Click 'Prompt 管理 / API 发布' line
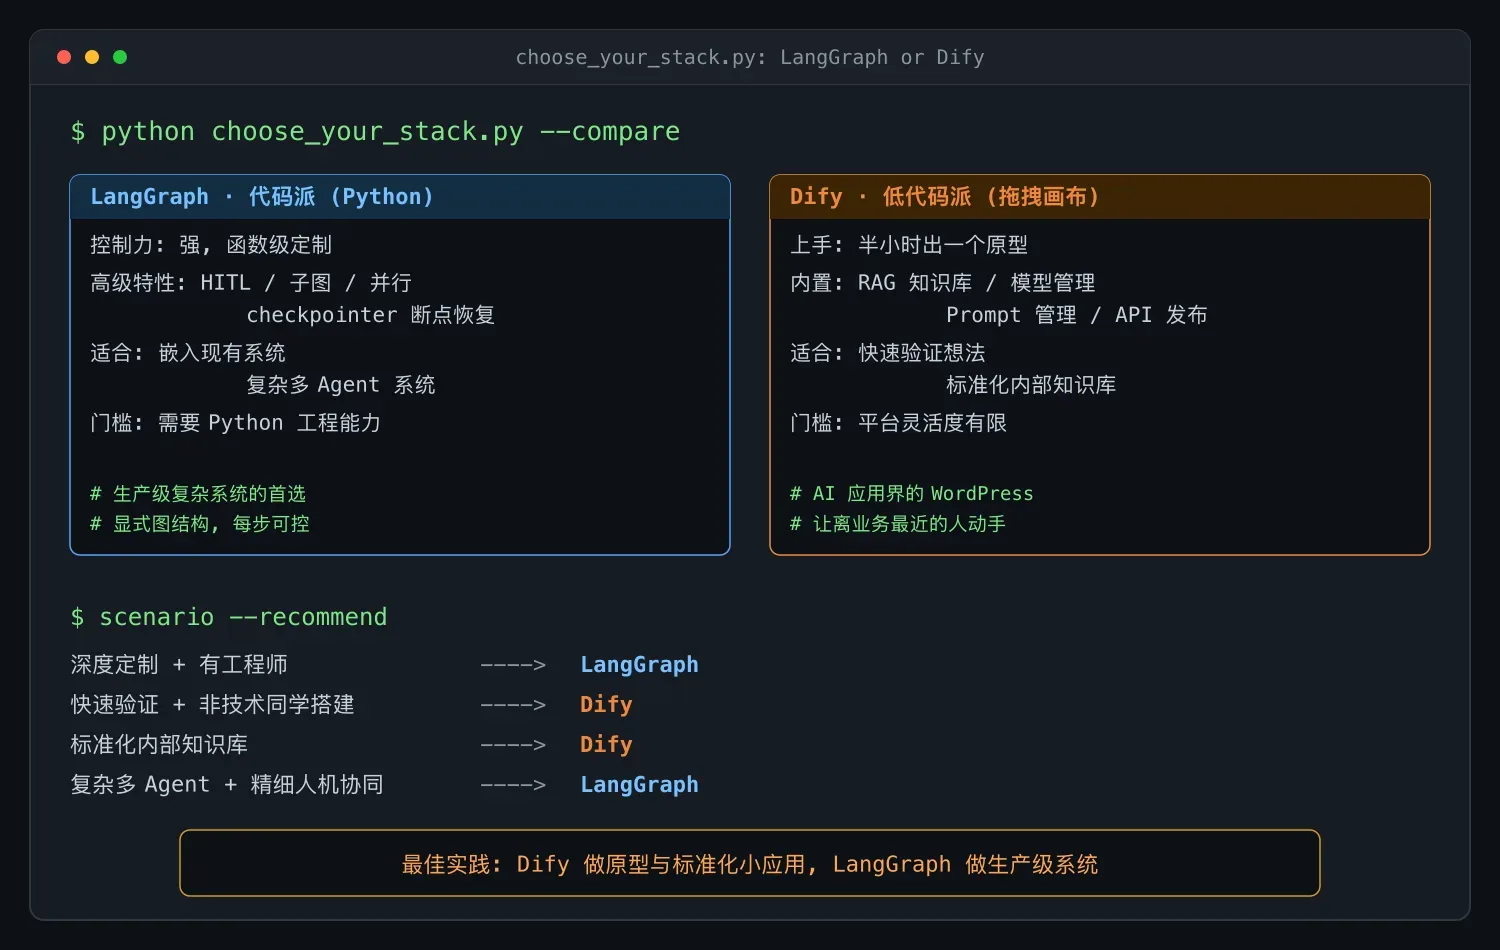 click(1077, 315)
